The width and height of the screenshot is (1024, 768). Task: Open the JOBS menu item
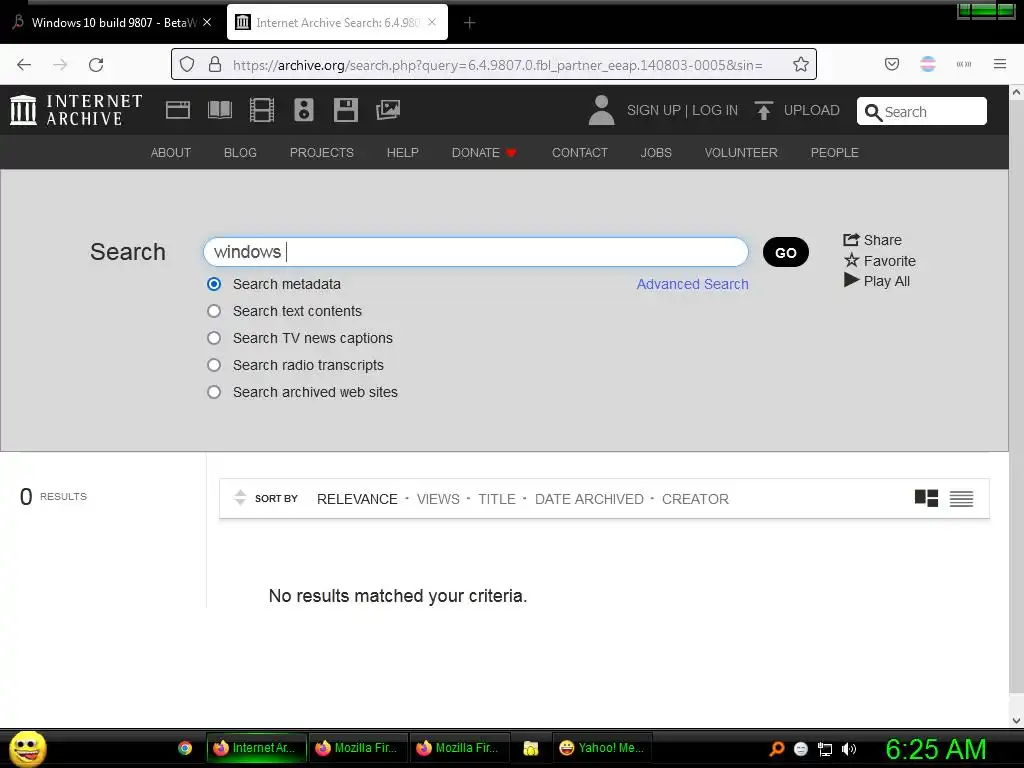(656, 152)
